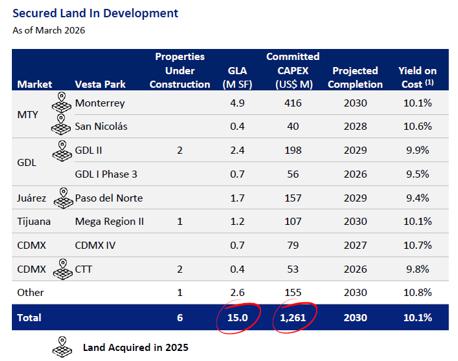Image resolution: width=458 pixels, height=361 pixels.
Task: Select the Mega Region II park name
Action: pyautogui.click(x=109, y=221)
